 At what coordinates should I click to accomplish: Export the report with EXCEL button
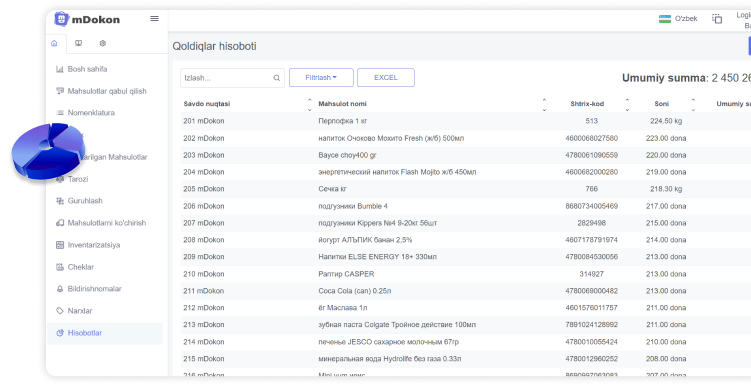coord(386,78)
